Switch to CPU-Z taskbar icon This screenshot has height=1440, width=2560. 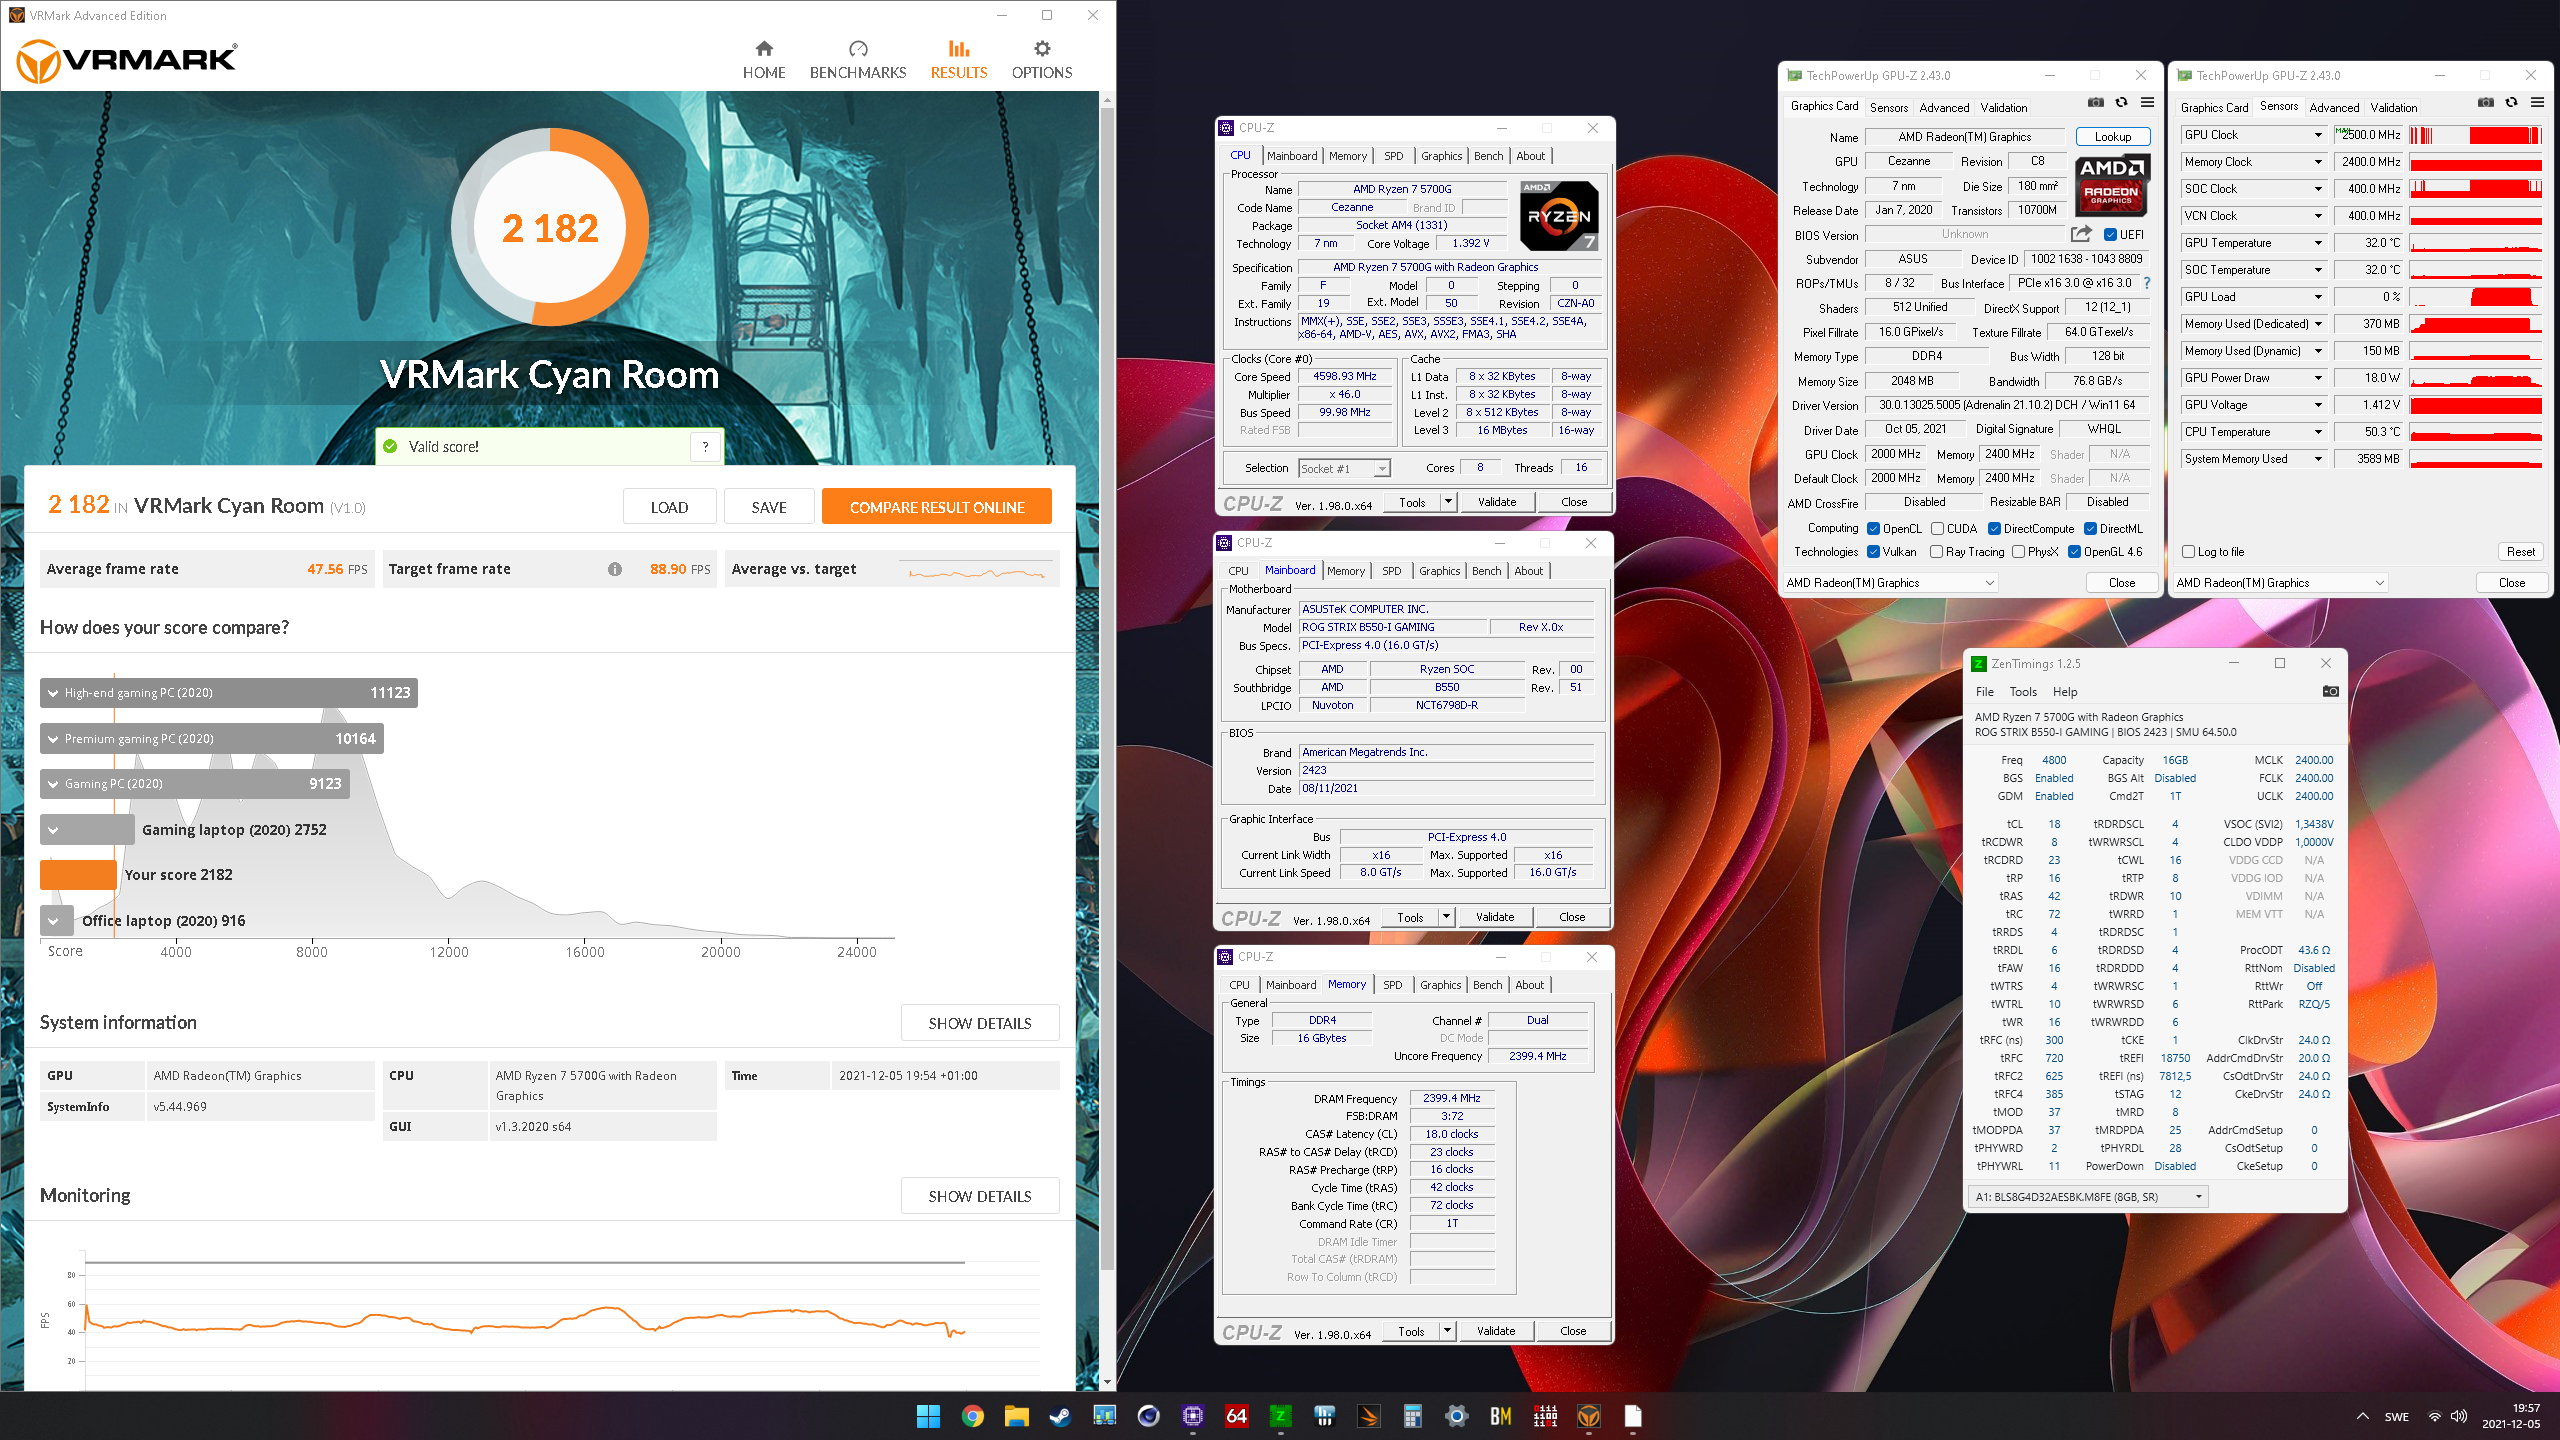(x=1192, y=1416)
